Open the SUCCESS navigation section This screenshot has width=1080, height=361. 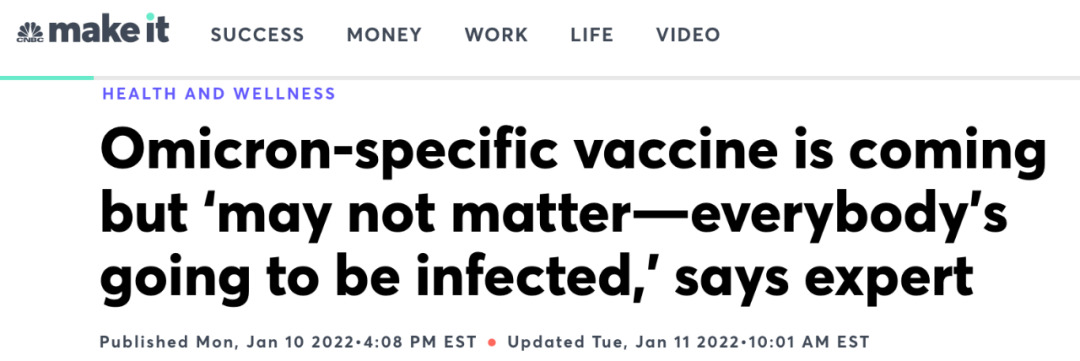pos(258,34)
